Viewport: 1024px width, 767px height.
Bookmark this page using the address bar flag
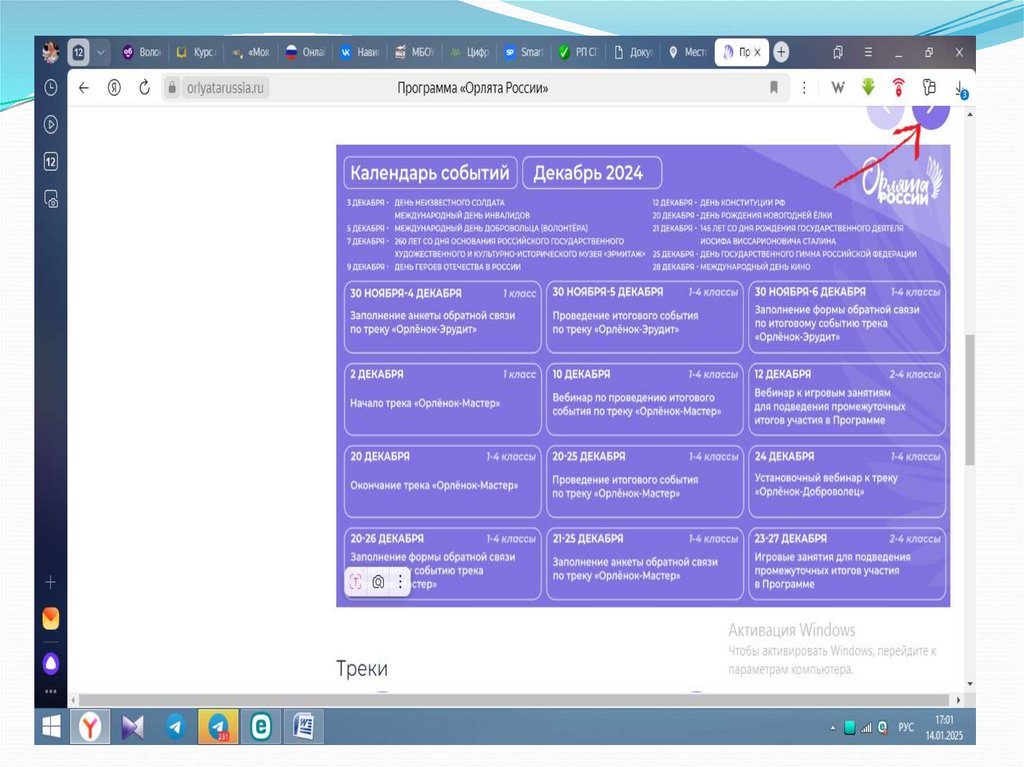coord(774,88)
